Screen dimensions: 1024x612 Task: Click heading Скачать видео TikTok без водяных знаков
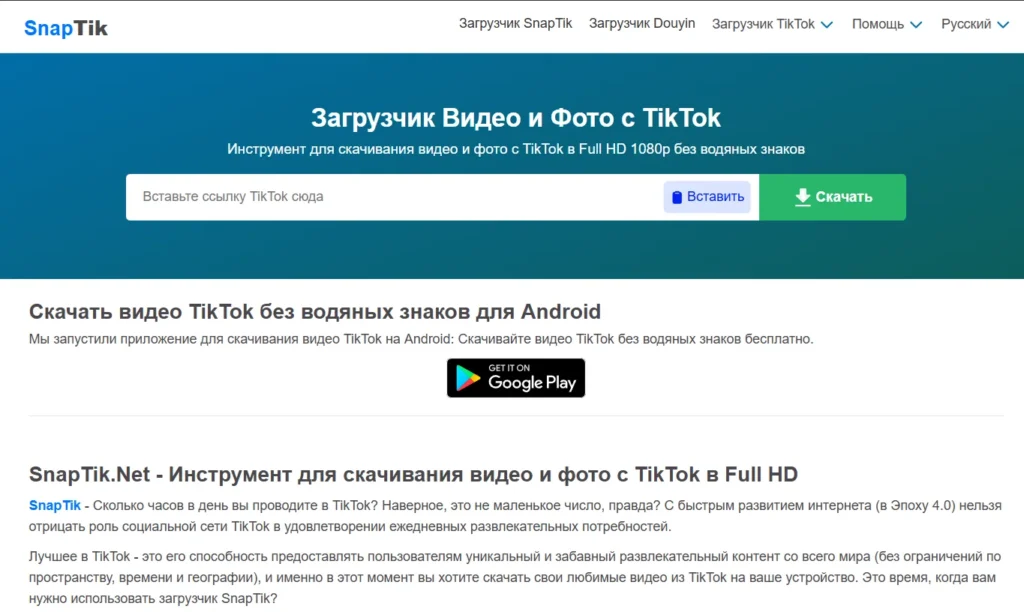pyautogui.click(x=315, y=312)
